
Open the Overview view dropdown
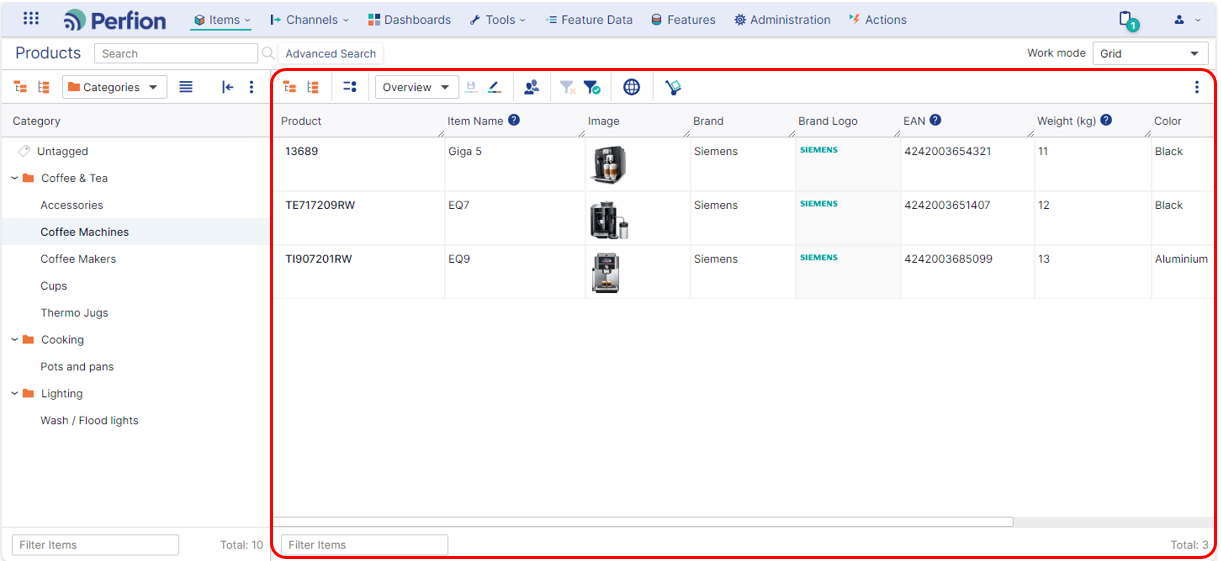417,87
